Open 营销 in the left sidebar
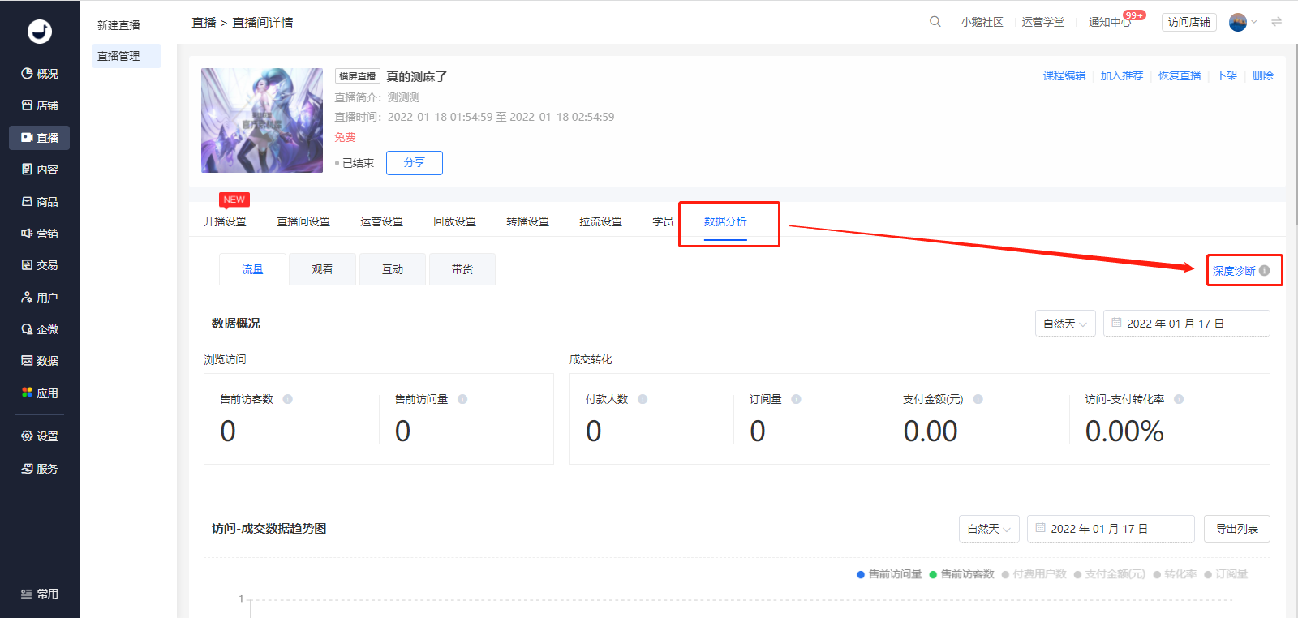This screenshot has width=1299, height=619. [40, 233]
